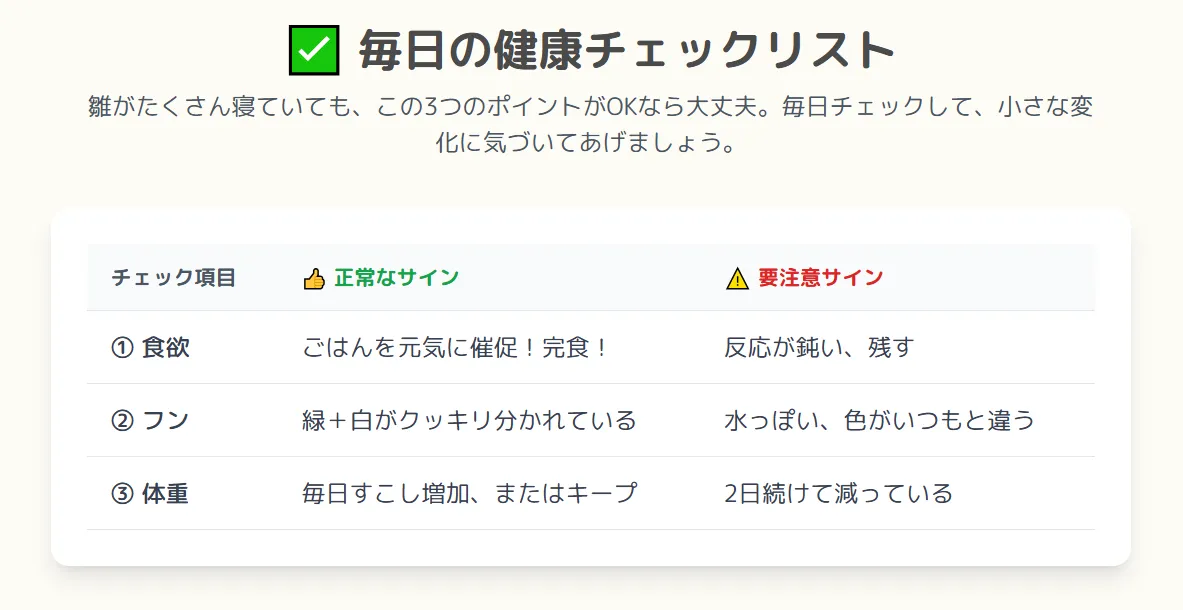Click the 反応が鈍い、残す cell
Screen dimensions: 1183x610
click(x=819, y=348)
